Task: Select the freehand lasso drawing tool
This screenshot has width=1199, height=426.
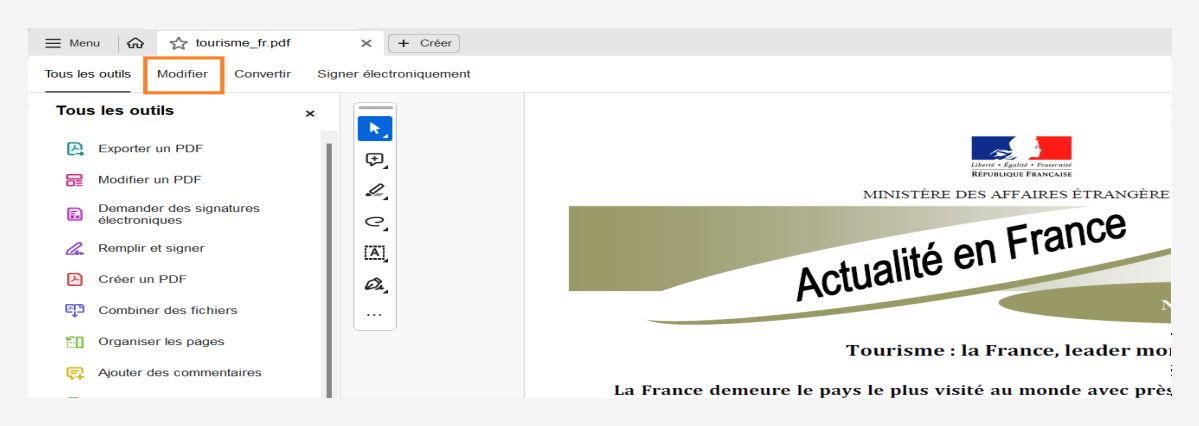Action: pos(375,222)
